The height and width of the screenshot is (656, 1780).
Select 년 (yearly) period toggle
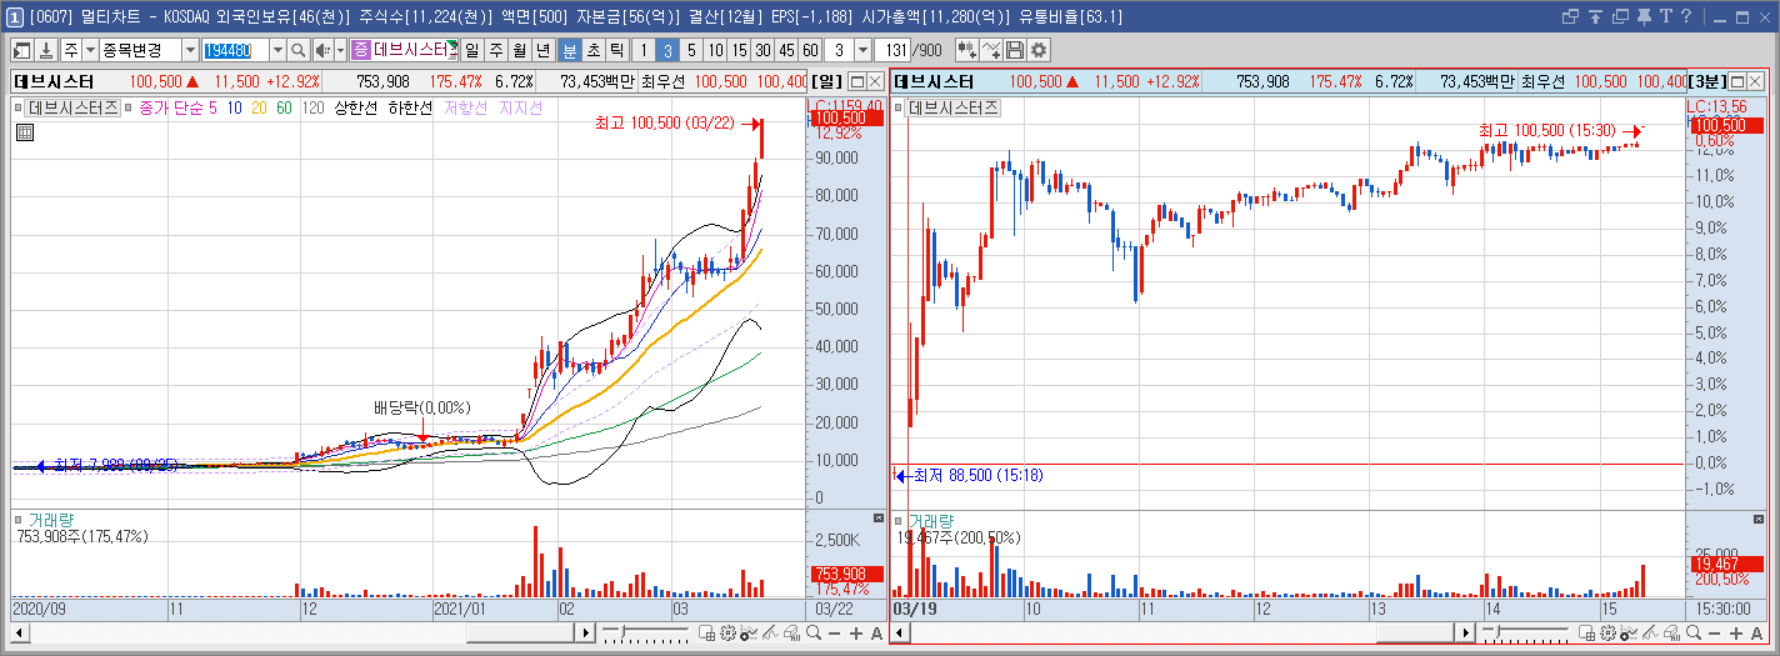[x=544, y=50]
